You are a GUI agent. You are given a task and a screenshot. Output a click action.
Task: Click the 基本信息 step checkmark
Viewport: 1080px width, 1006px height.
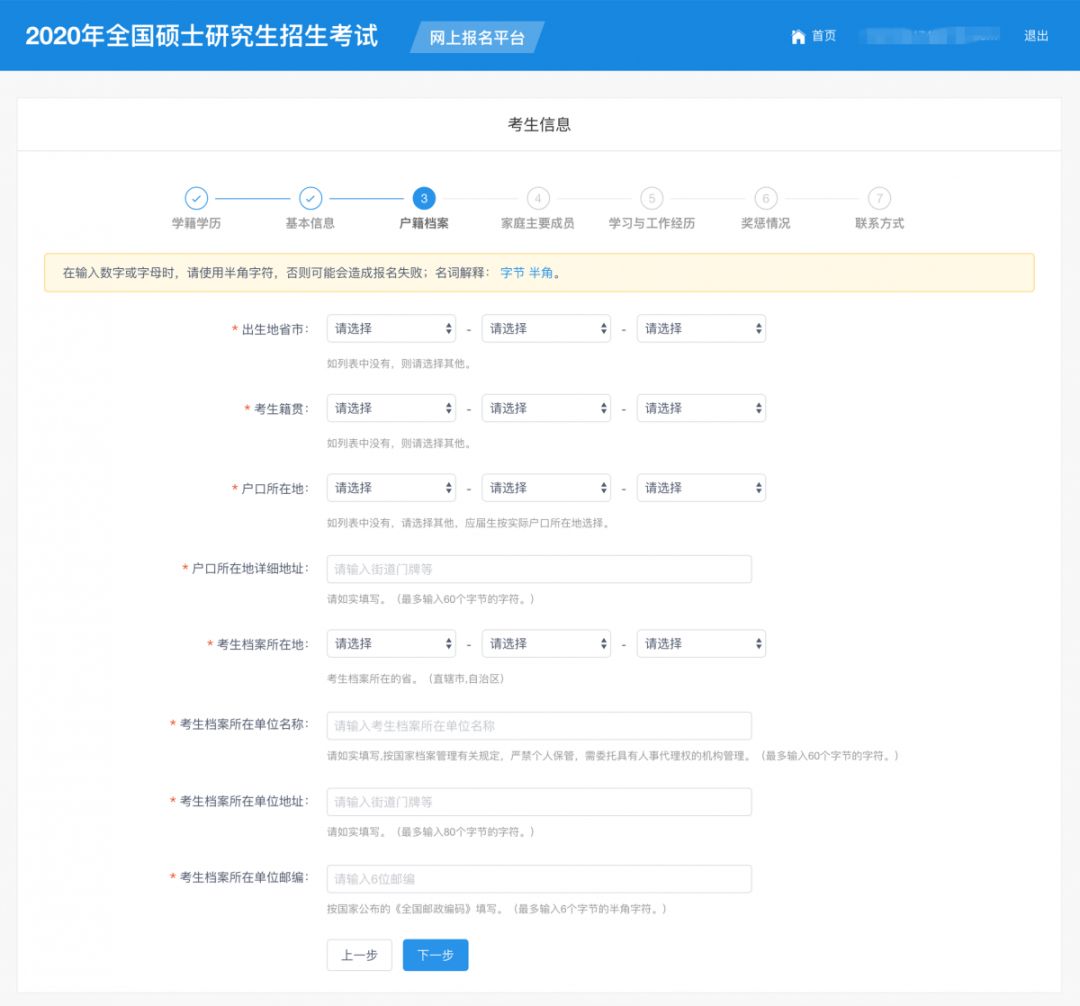(312, 198)
